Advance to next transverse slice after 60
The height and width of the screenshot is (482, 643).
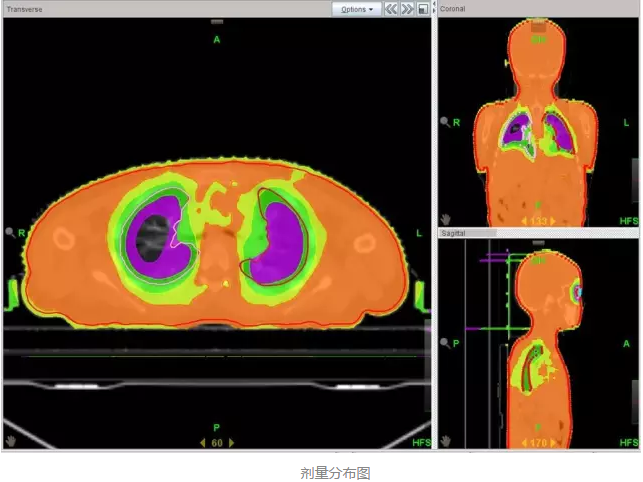click(232, 442)
